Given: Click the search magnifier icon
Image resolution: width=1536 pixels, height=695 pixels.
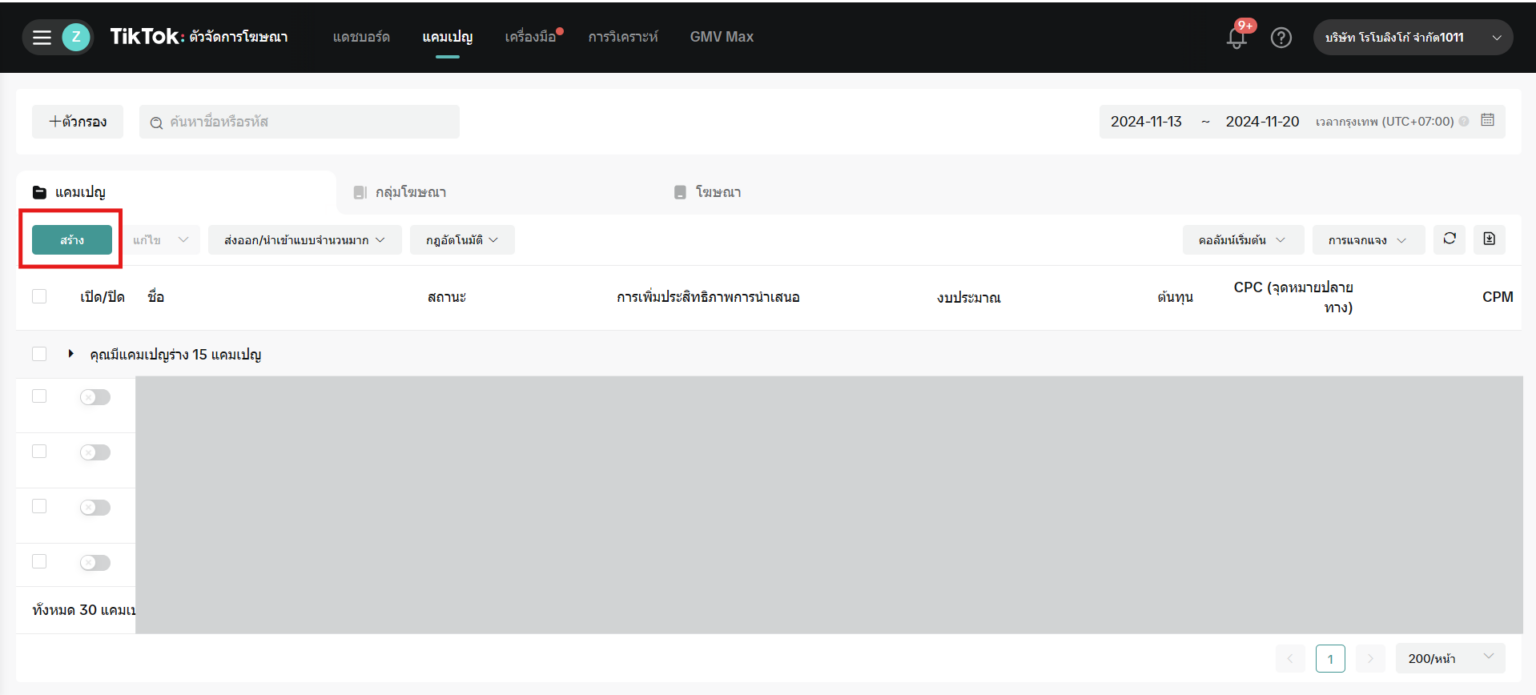Looking at the screenshot, I should (156, 121).
